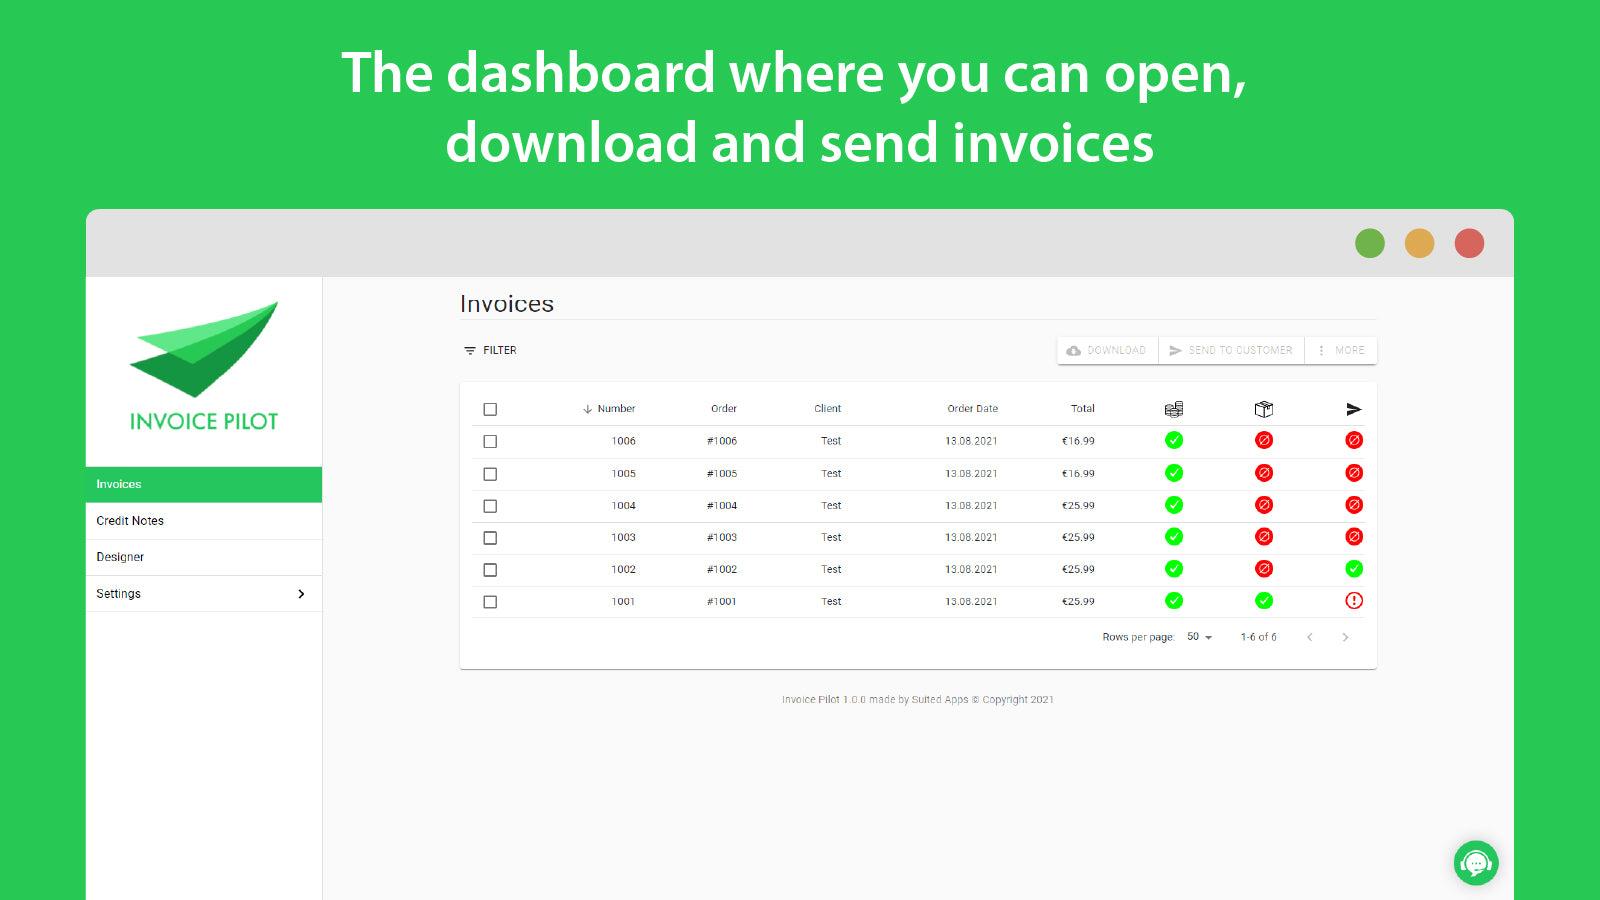The width and height of the screenshot is (1600, 900).
Task: Click the orange warning icon on invoice 1001
Action: click(1353, 601)
